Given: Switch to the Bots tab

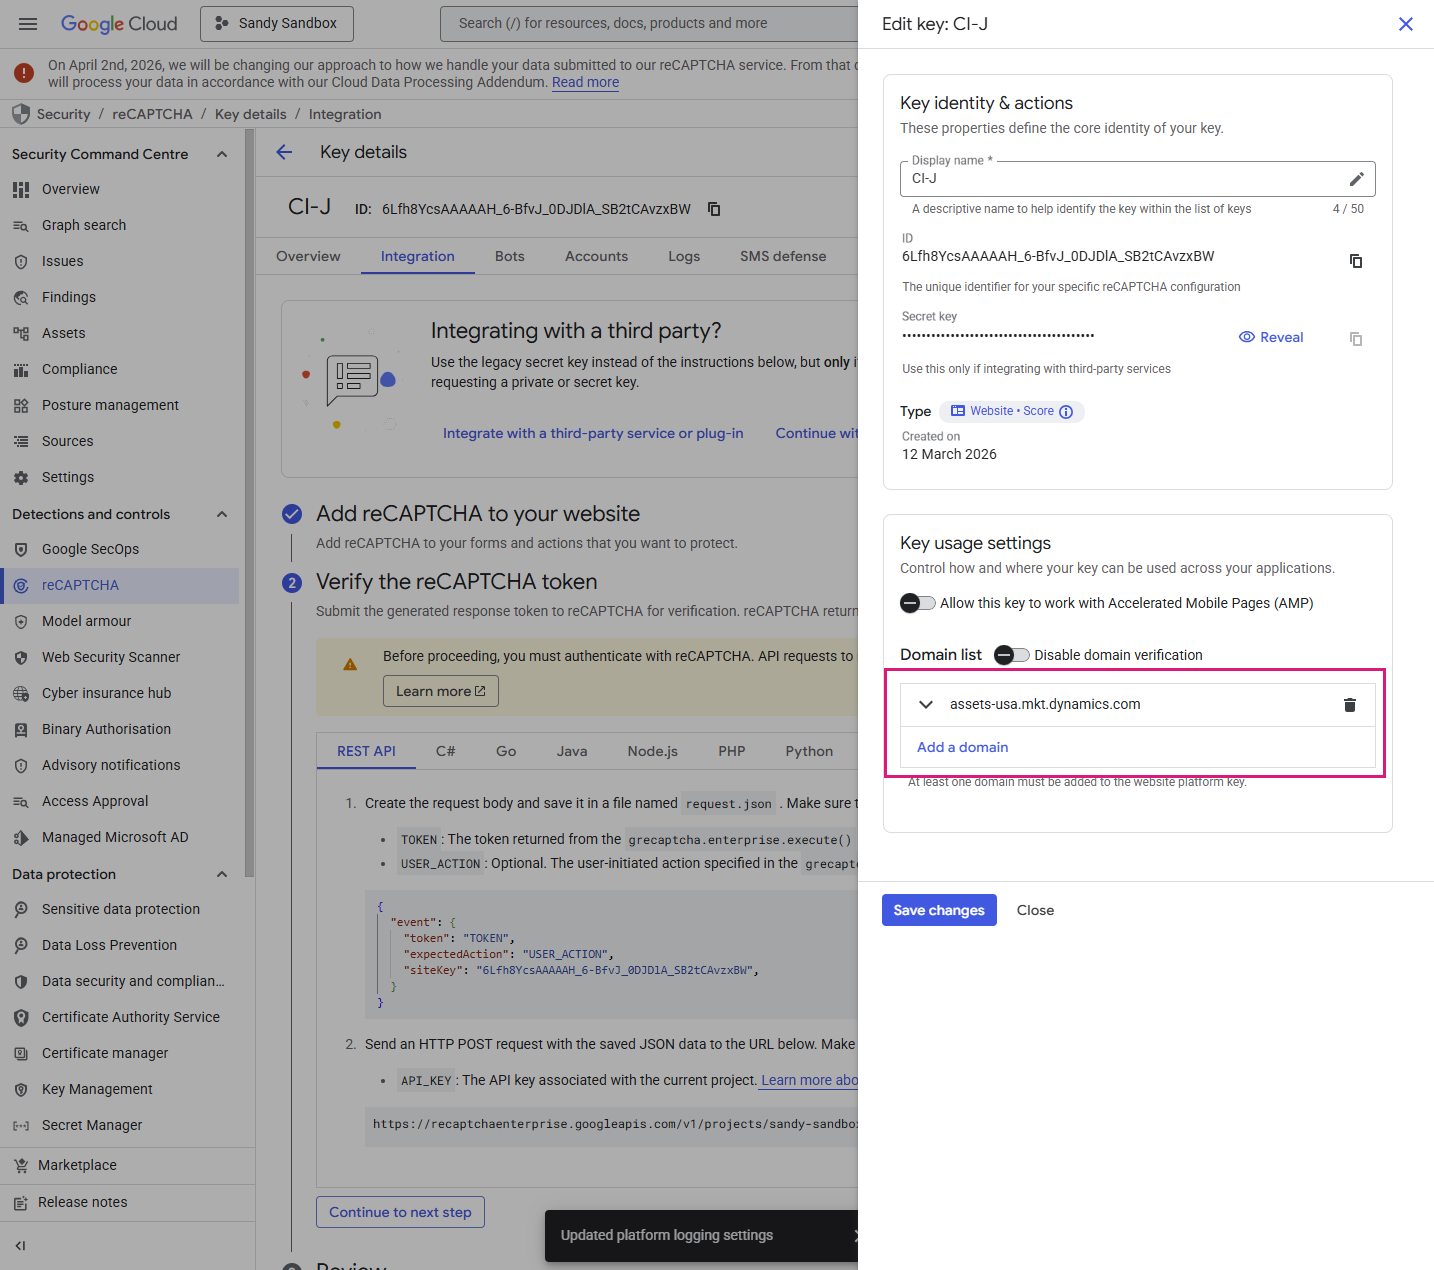Looking at the screenshot, I should coord(510,256).
